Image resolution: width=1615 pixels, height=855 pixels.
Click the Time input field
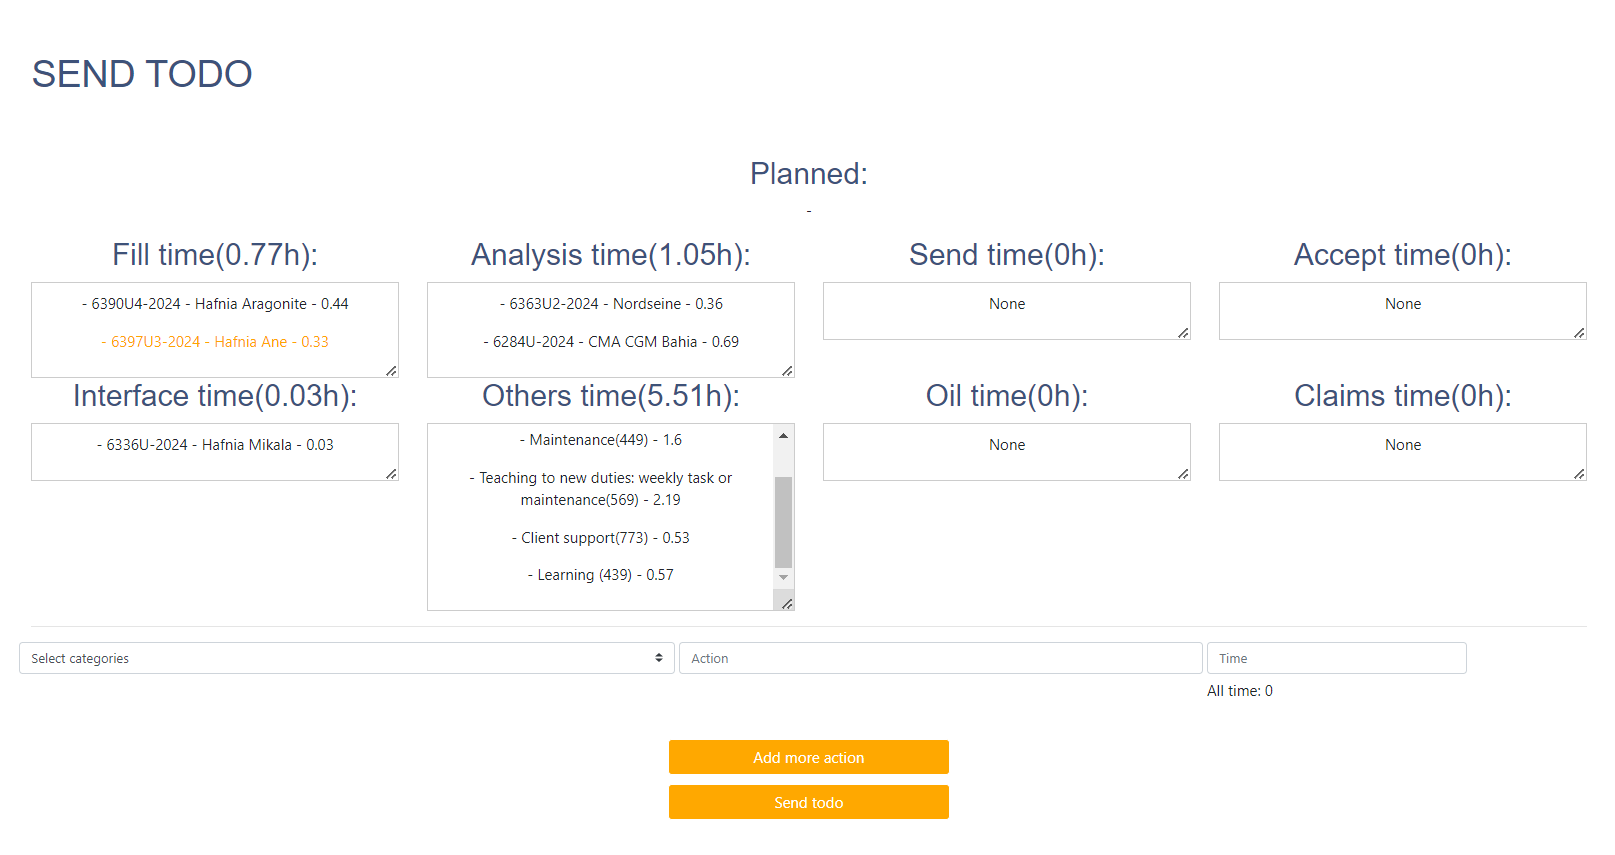tap(1336, 658)
